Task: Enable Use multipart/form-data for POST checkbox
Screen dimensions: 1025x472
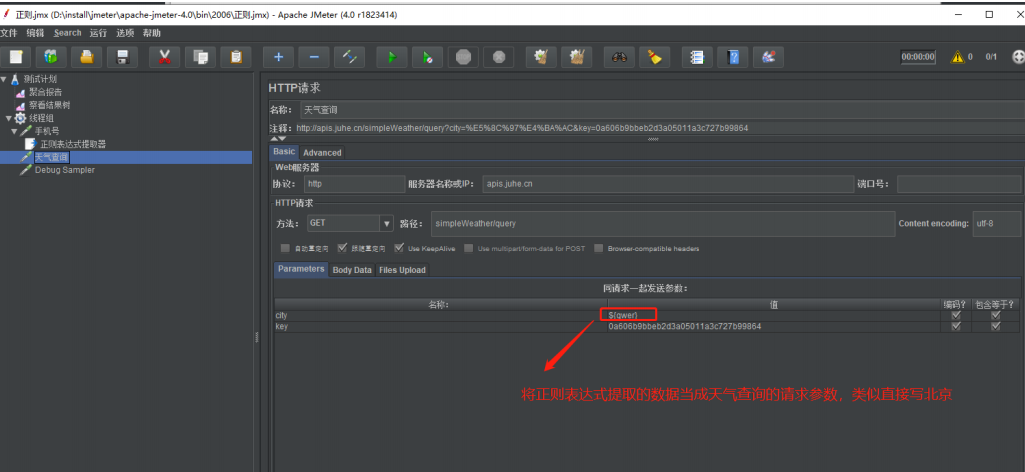Action: click(469, 248)
